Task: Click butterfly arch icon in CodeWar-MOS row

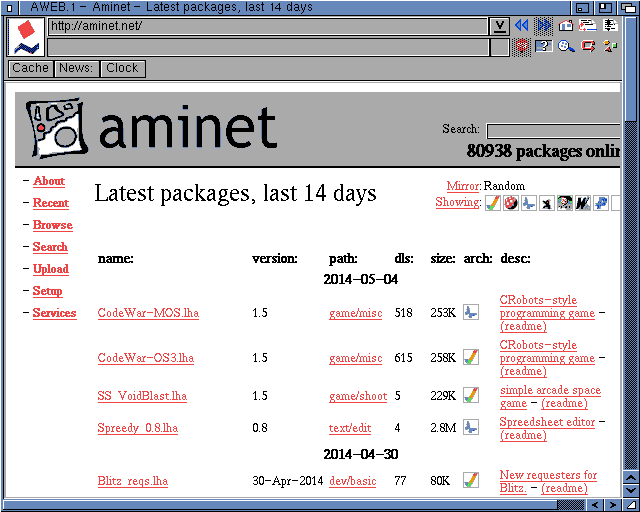Action: (x=471, y=312)
